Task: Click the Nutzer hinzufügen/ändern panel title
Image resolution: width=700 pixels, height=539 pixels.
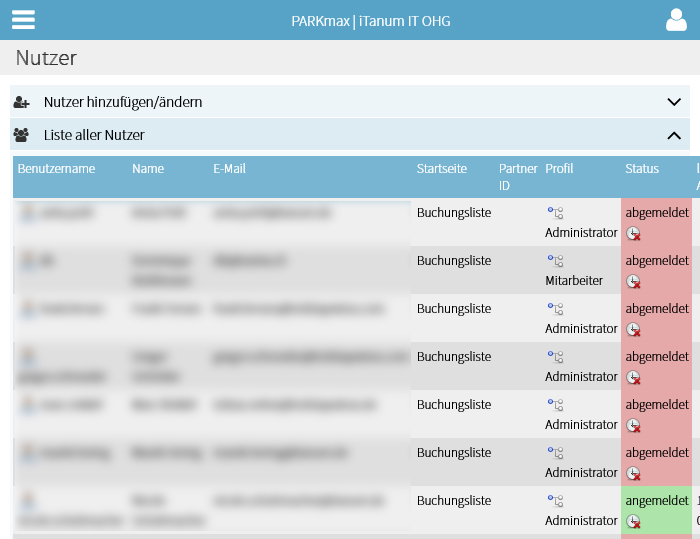Action: (x=123, y=102)
